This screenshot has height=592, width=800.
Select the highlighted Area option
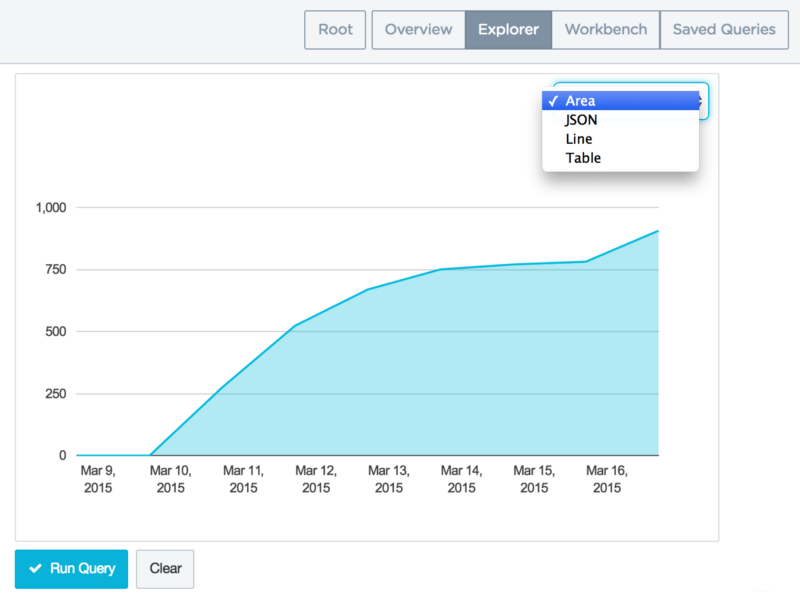pyautogui.click(x=620, y=101)
